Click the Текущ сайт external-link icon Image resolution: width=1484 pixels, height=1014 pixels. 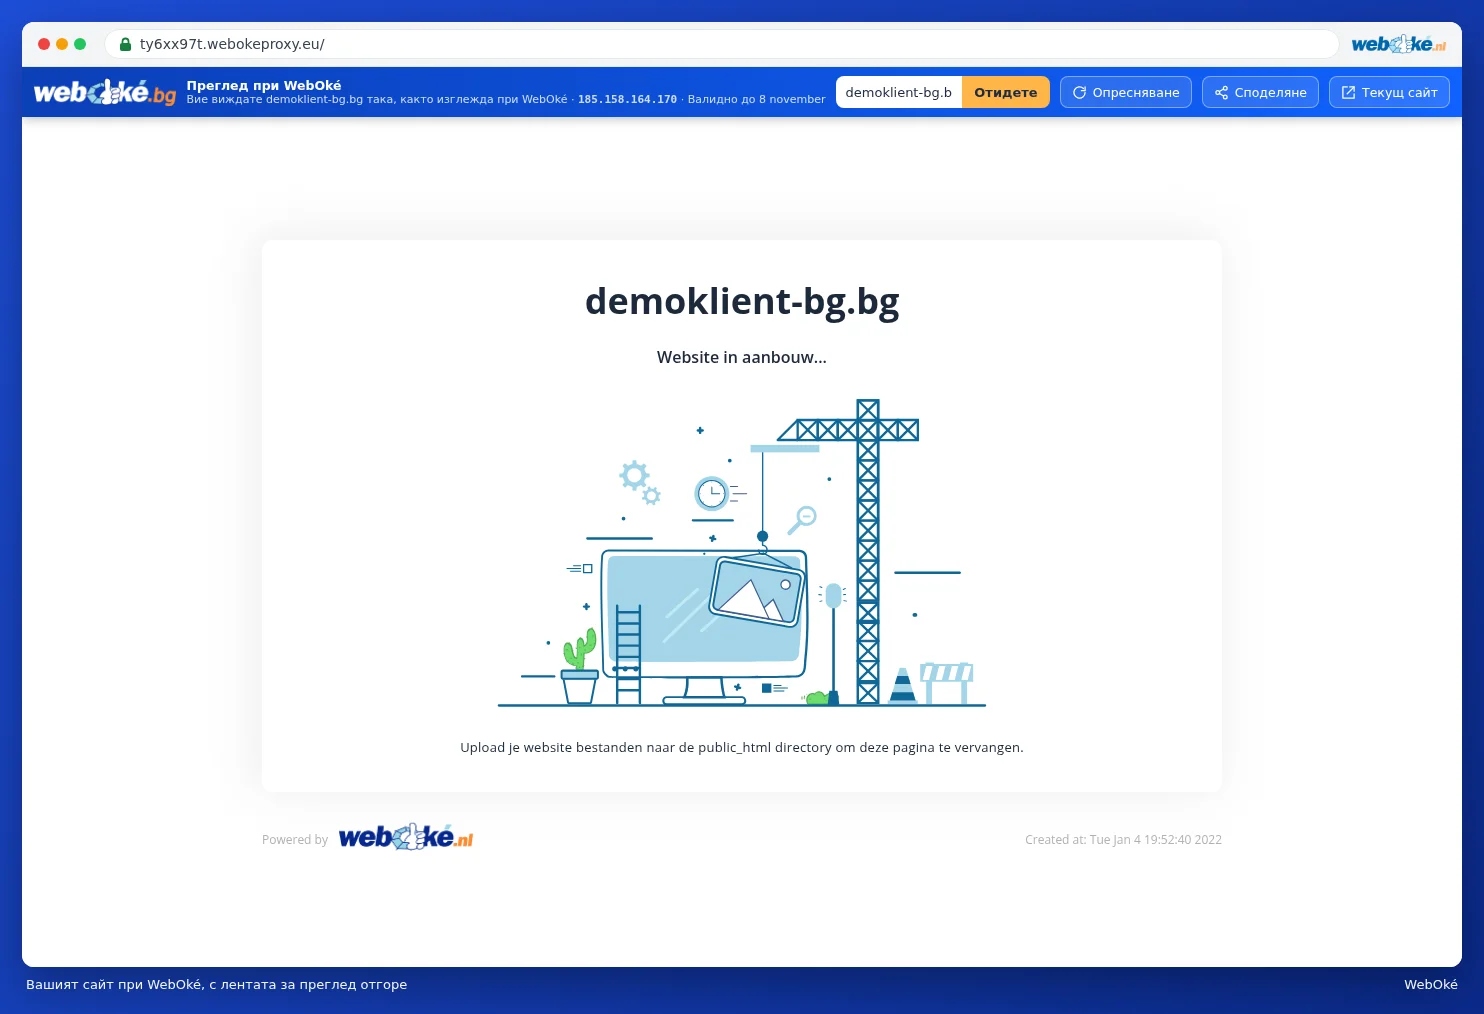click(1348, 93)
